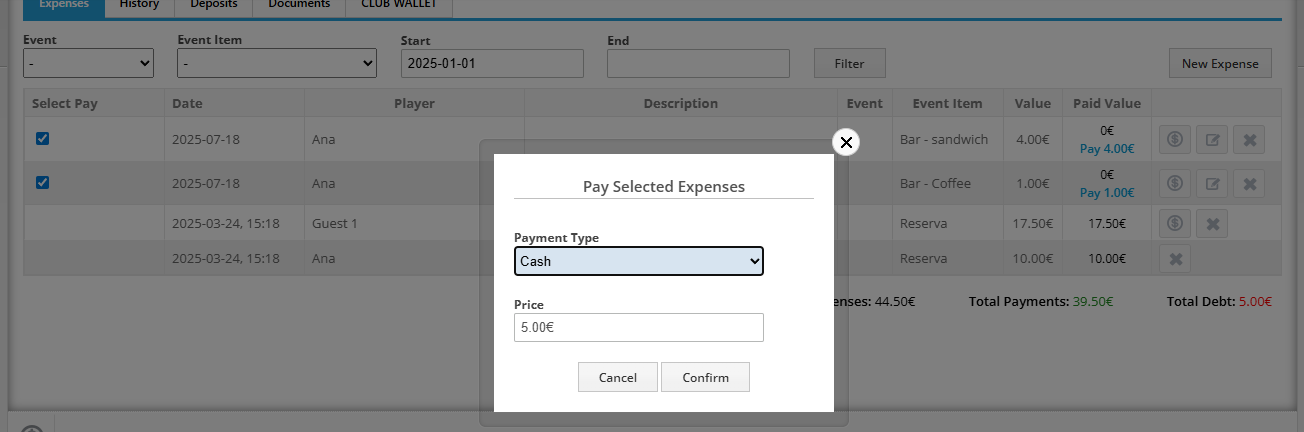Uncheck Select Pay for the sandwich expense
This screenshot has height=432, width=1304.
coord(42,139)
